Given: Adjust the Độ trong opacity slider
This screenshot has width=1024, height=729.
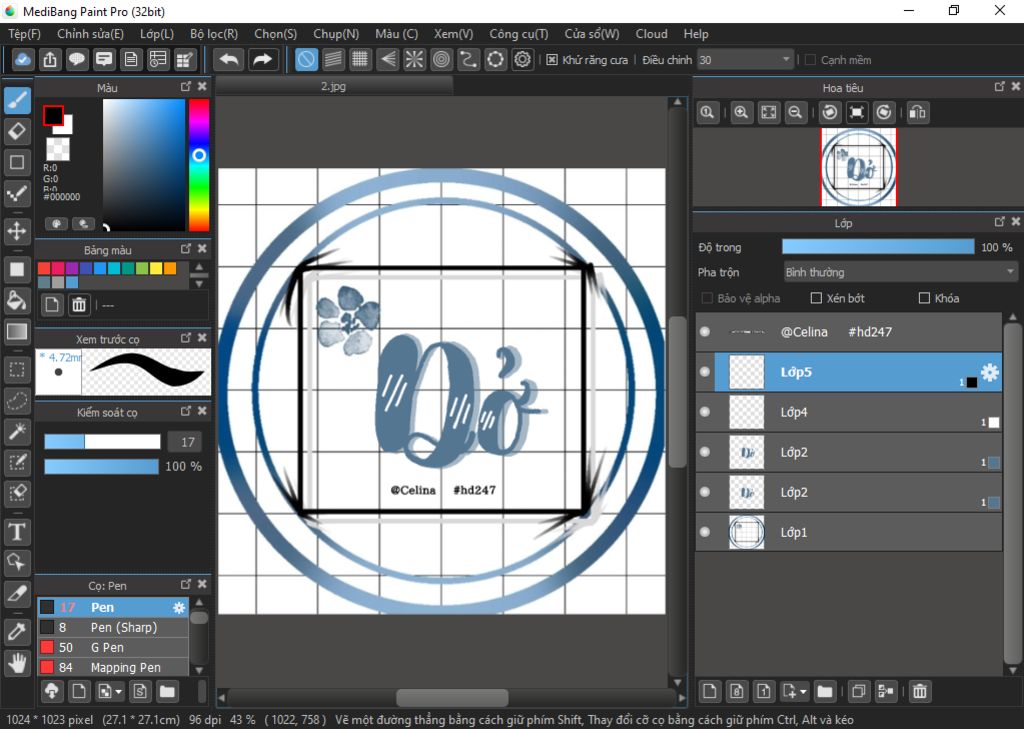Looking at the screenshot, I should (x=878, y=247).
